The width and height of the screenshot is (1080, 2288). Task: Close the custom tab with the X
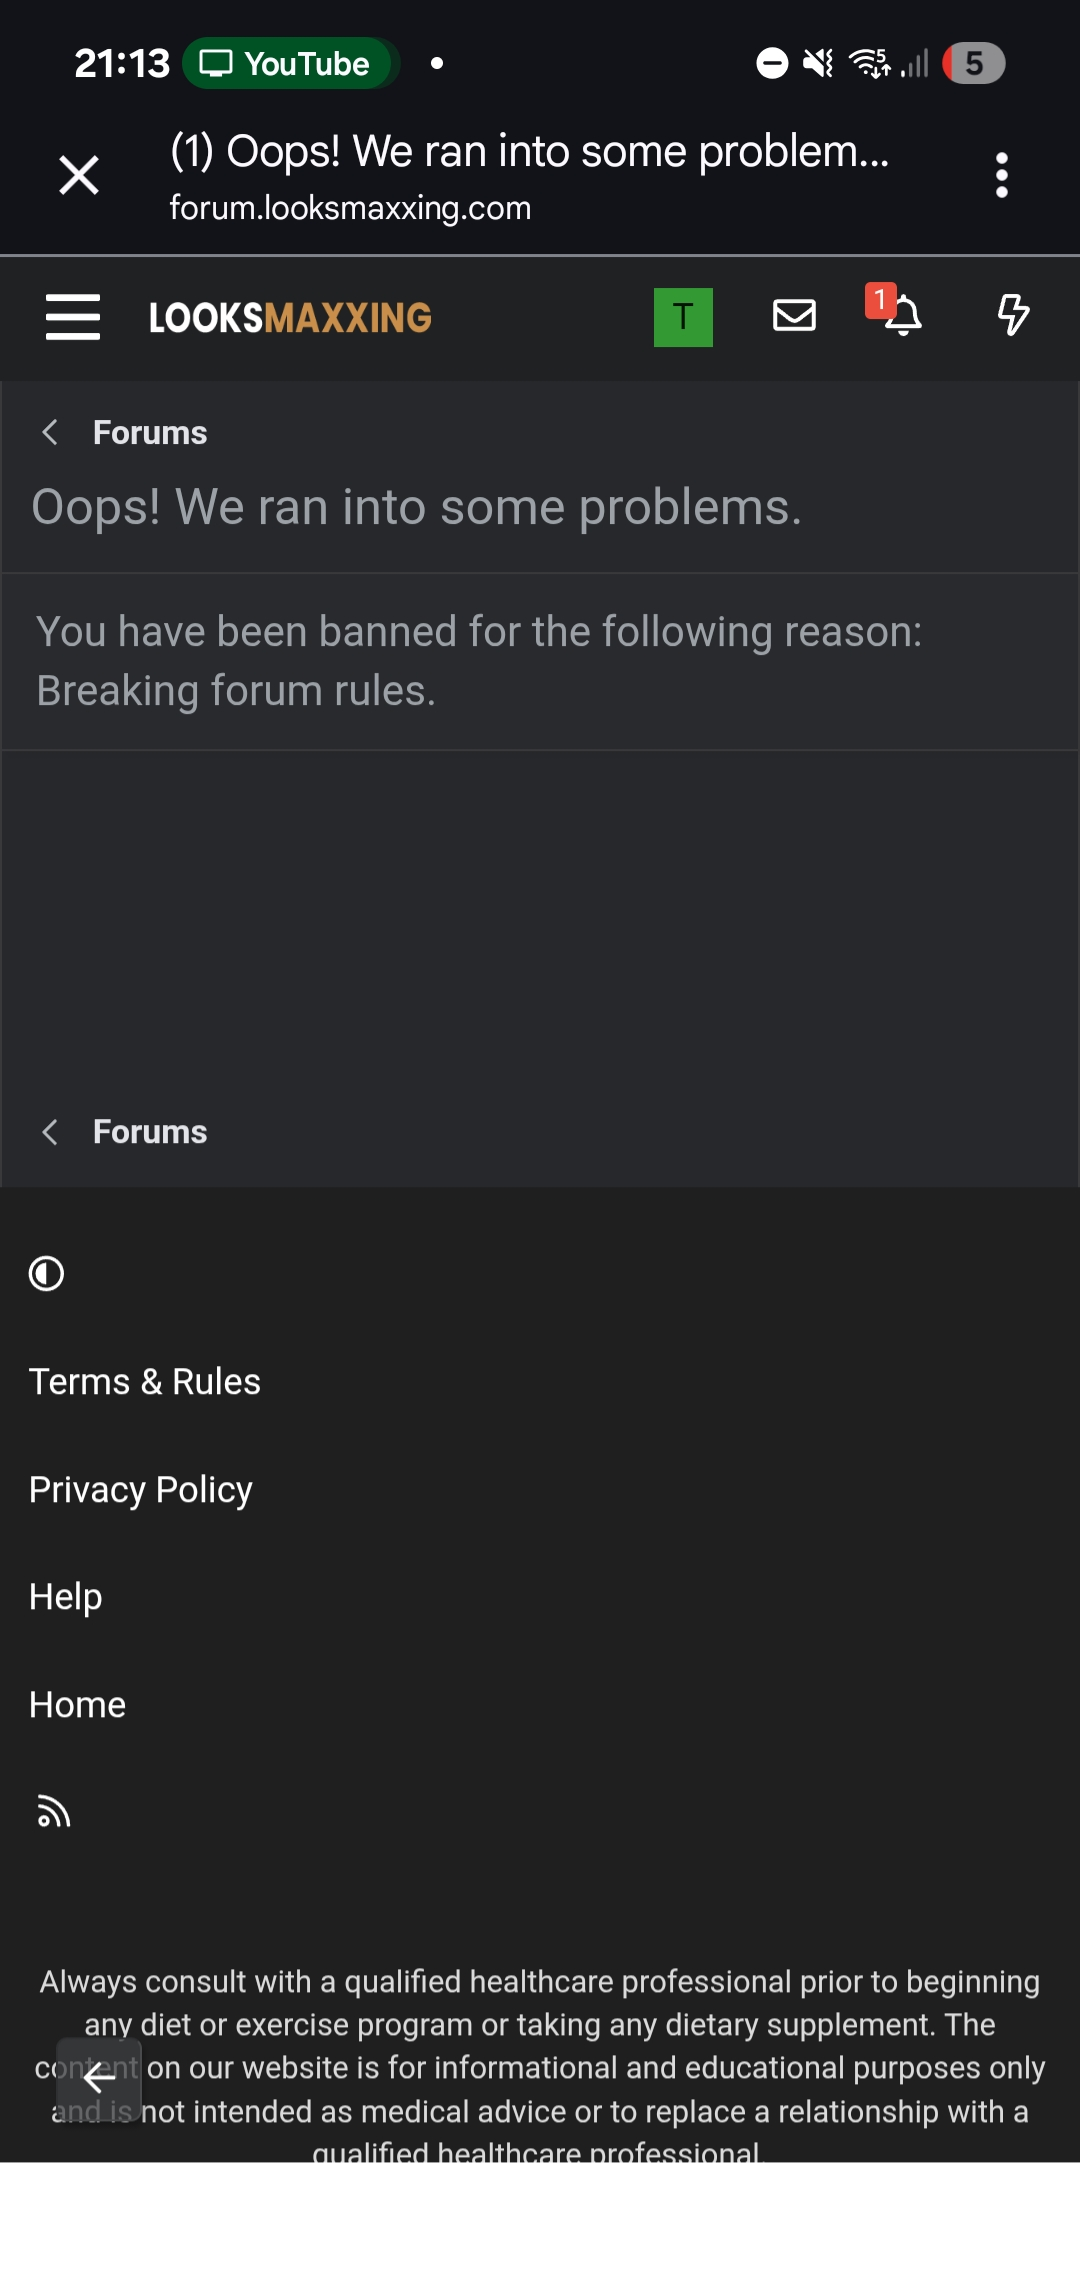[x=79, y=175]
